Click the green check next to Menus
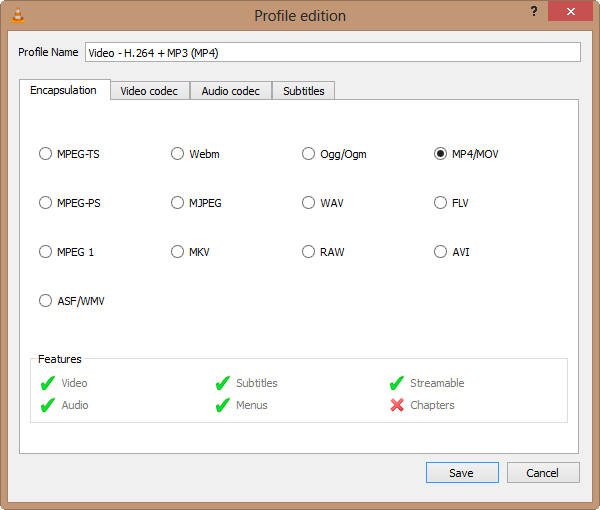The image size is (600, 510). tap(223, 405)
